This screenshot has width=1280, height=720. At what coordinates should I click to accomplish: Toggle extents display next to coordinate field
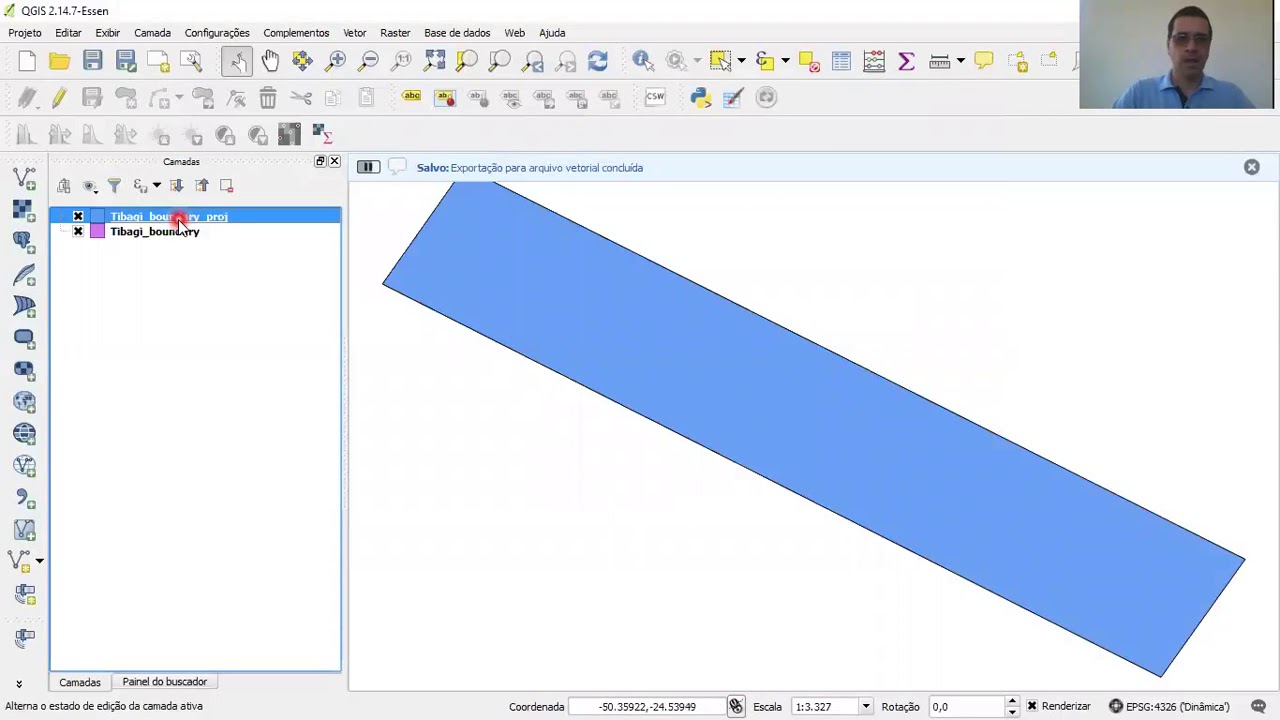click(736, 706)
